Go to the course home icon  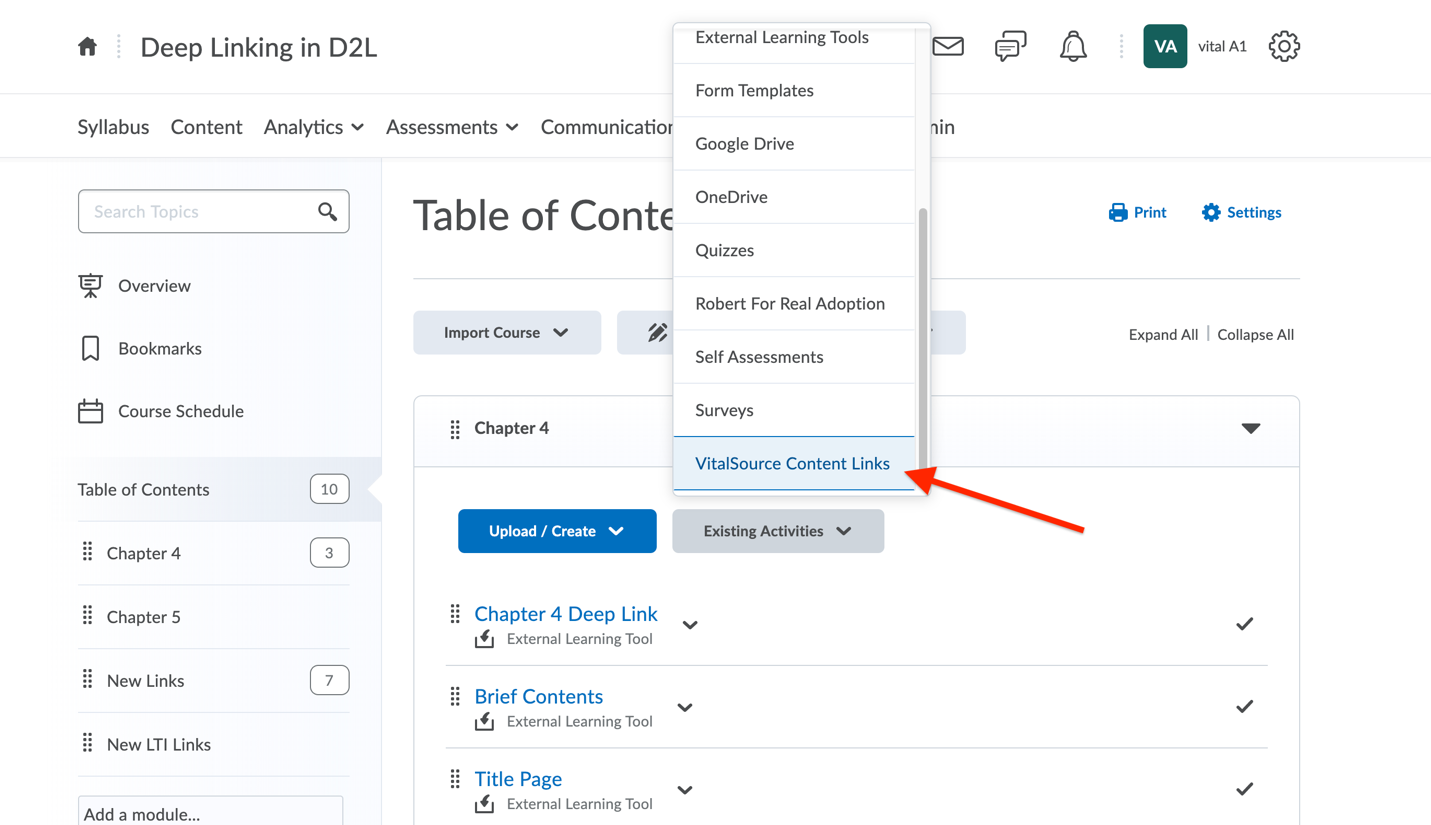[88, 47]
